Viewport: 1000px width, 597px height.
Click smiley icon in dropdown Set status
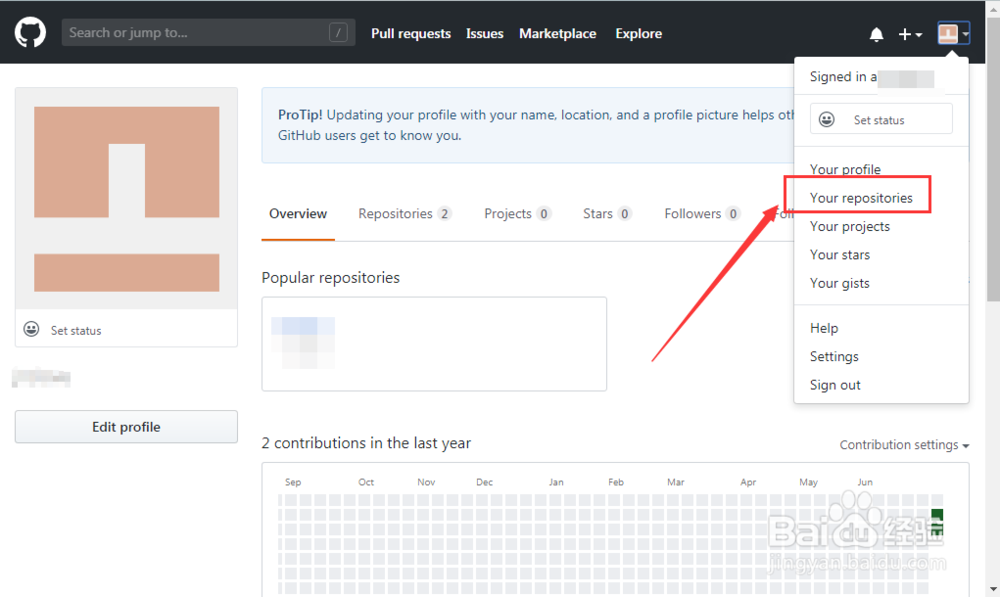pos(827,120)
